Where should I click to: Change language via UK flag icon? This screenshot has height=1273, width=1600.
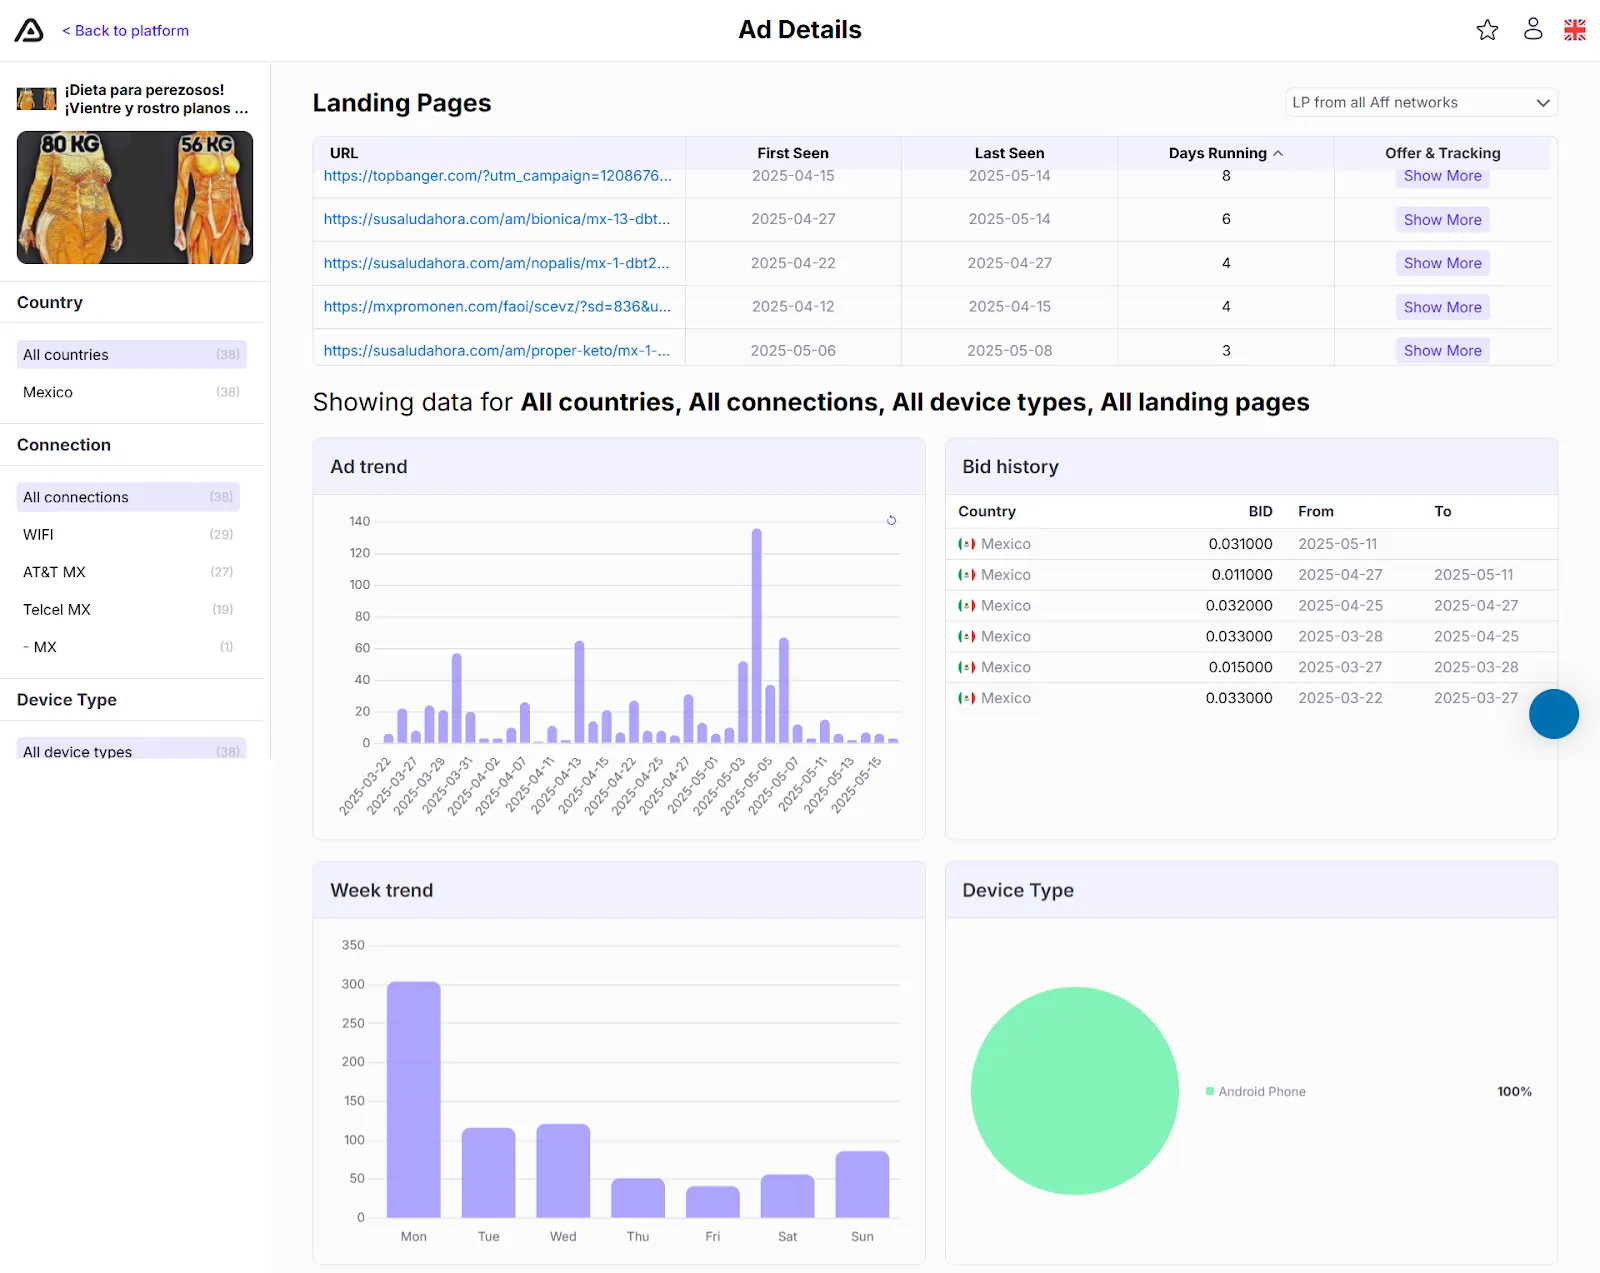pos(1575,30)
